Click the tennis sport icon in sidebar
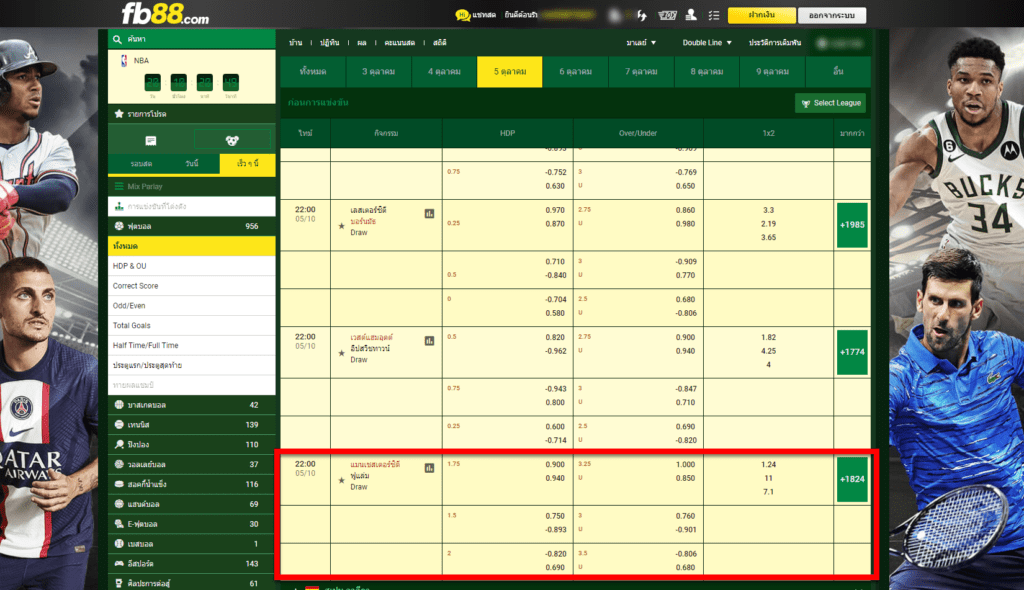 tap(119, 425)
